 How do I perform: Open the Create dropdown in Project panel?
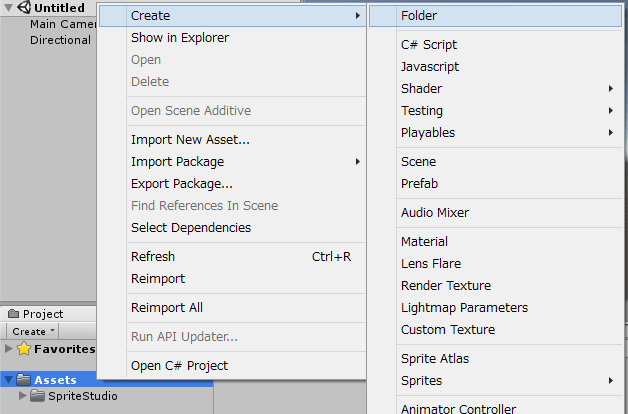pyautogui.click(x=32, y=331)
